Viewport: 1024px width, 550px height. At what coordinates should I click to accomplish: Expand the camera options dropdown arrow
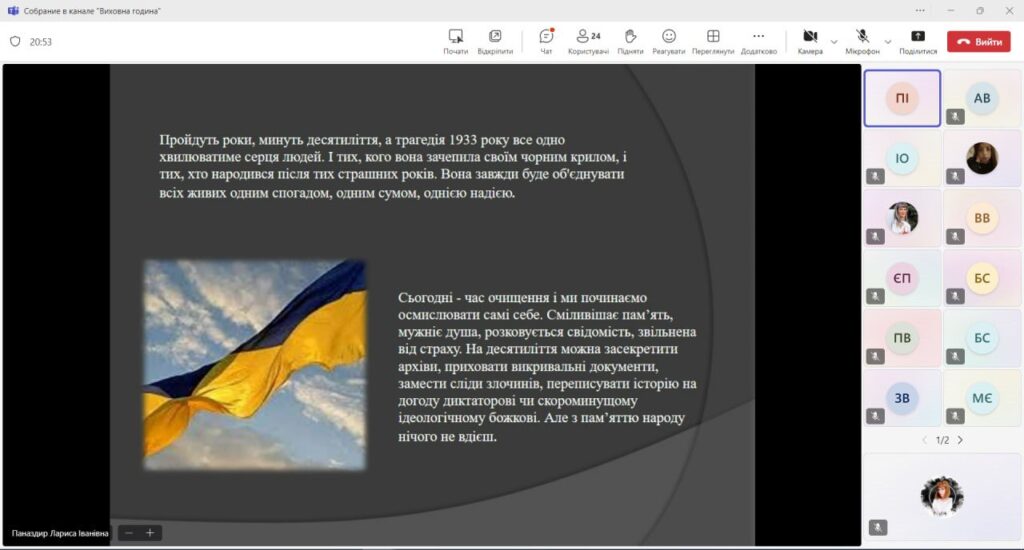834,42
